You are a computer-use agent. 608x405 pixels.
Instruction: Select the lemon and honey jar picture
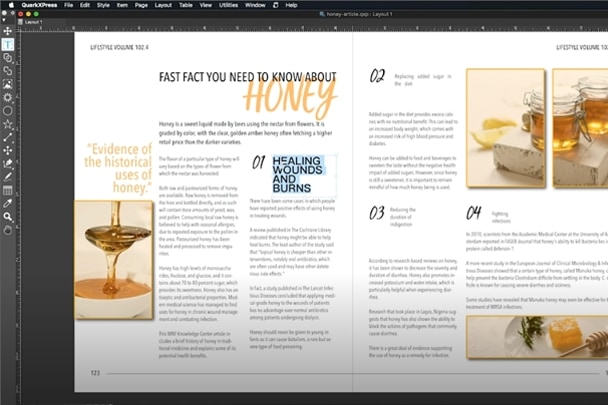(506, 128)
